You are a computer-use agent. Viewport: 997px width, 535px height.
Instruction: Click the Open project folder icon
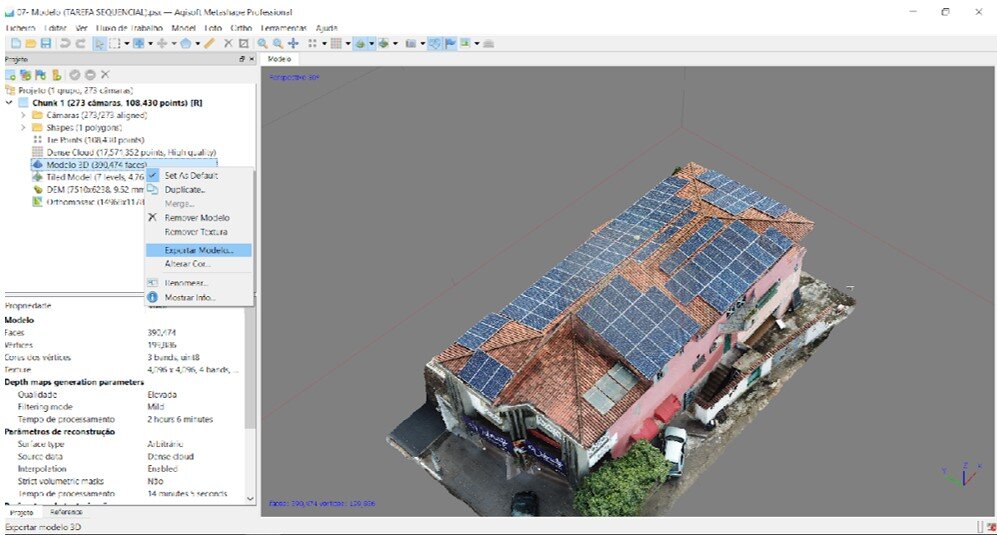coord(31,44)
